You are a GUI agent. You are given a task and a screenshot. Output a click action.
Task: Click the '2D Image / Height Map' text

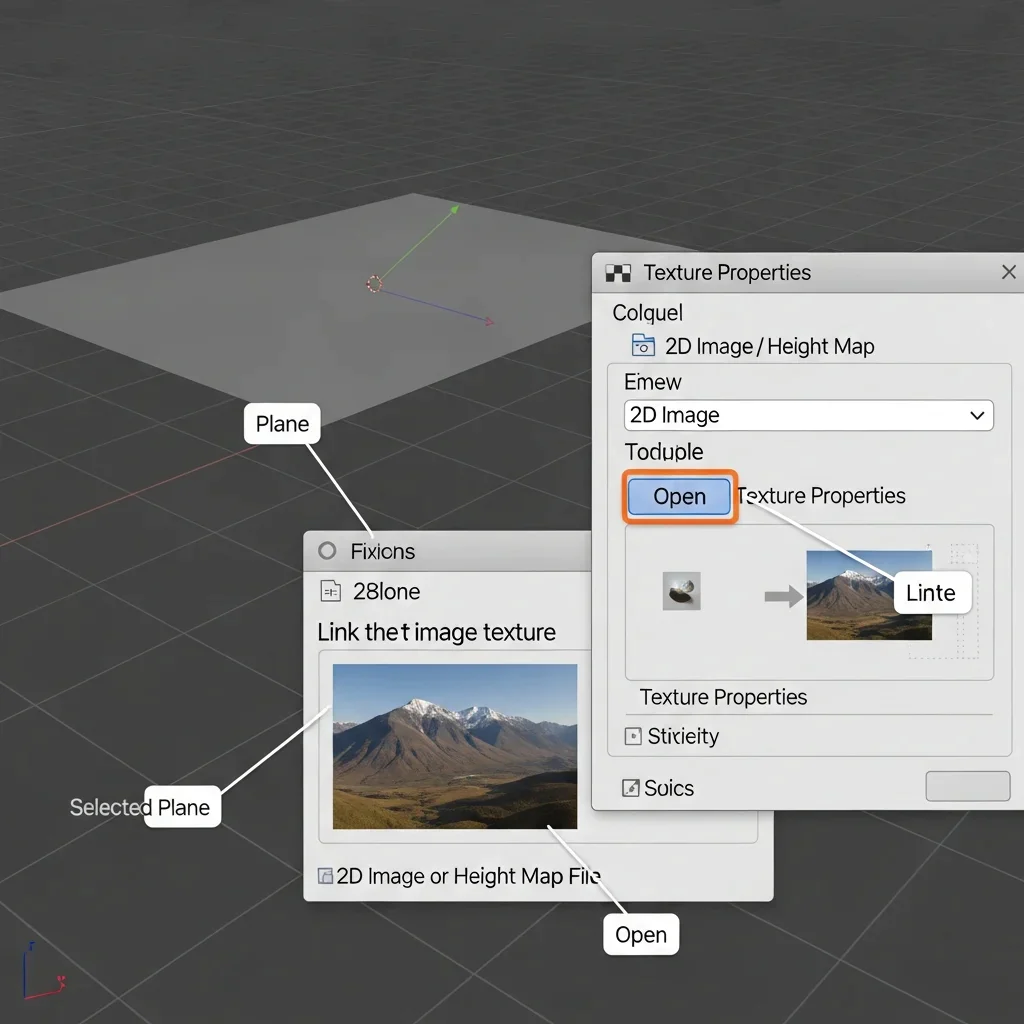[x=769, y=347]
